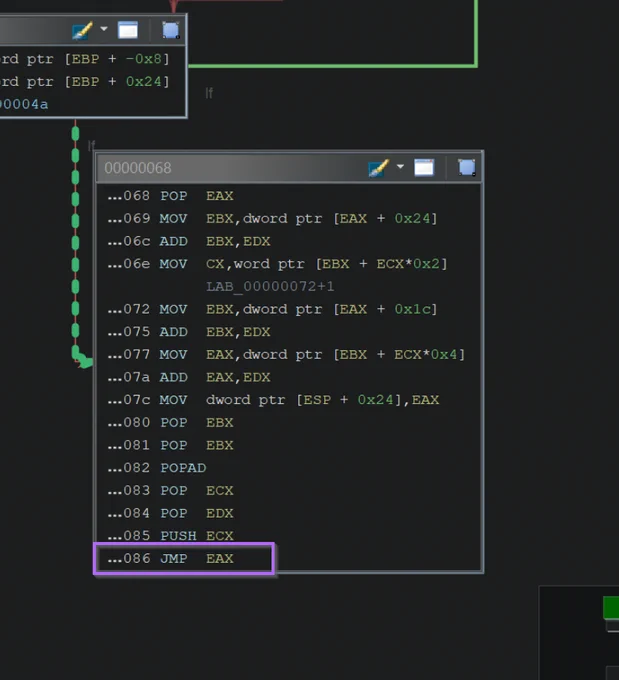
Task: Select the '...075 ADD EBX,EDX' line
Action: [189, 332]
